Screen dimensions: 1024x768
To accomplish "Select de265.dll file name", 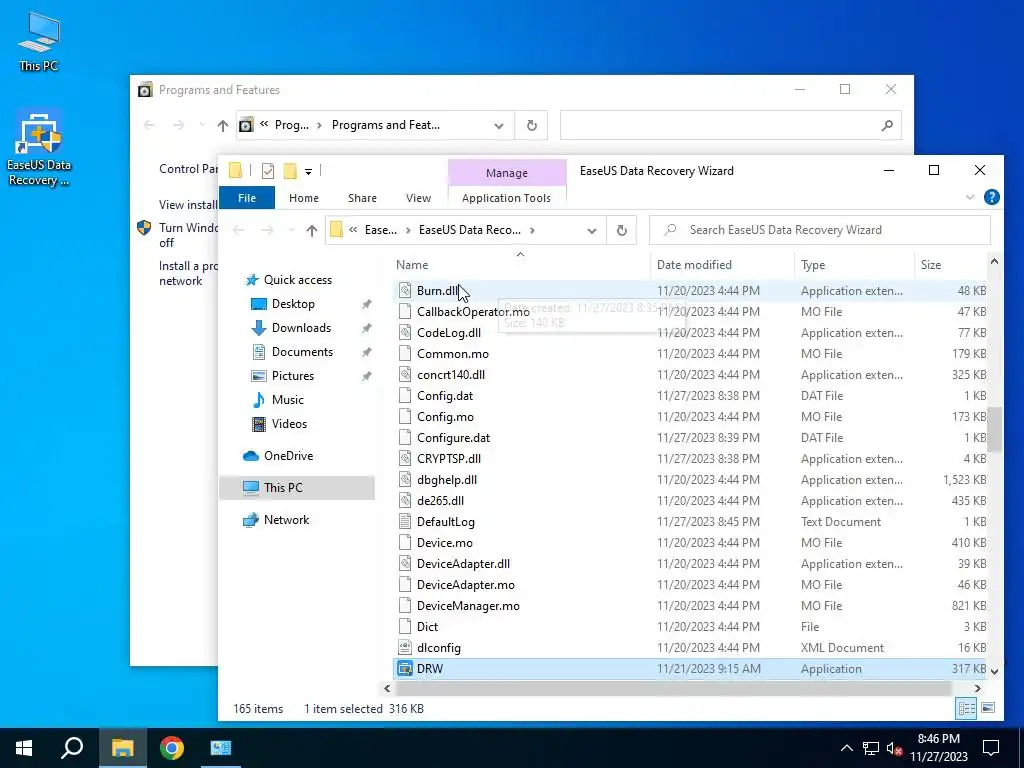I will coord(440,501).
